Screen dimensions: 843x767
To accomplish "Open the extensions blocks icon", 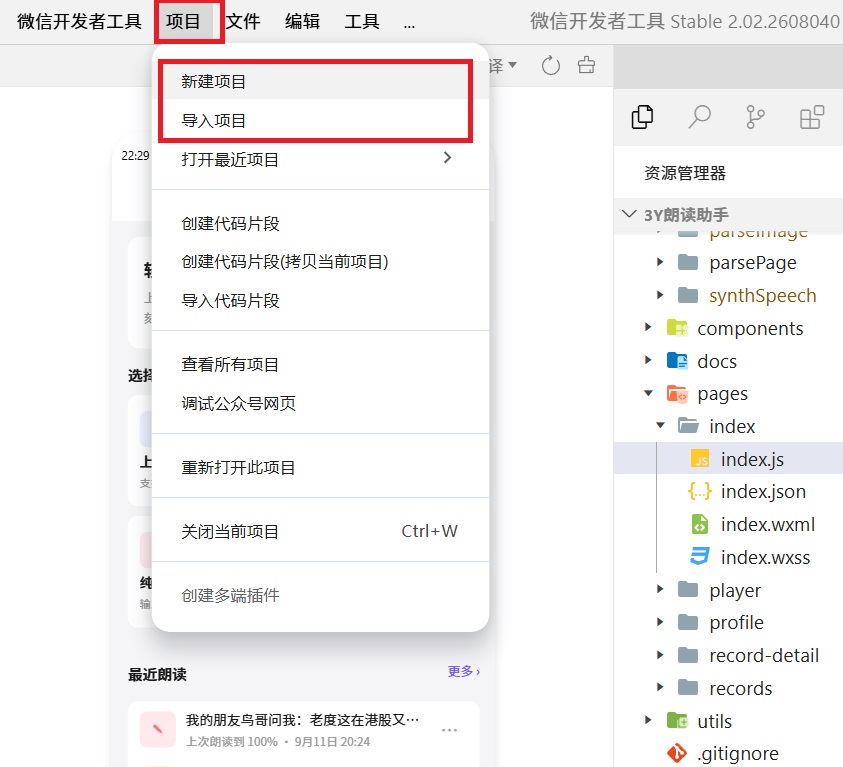I will click(x=812, y=117).
